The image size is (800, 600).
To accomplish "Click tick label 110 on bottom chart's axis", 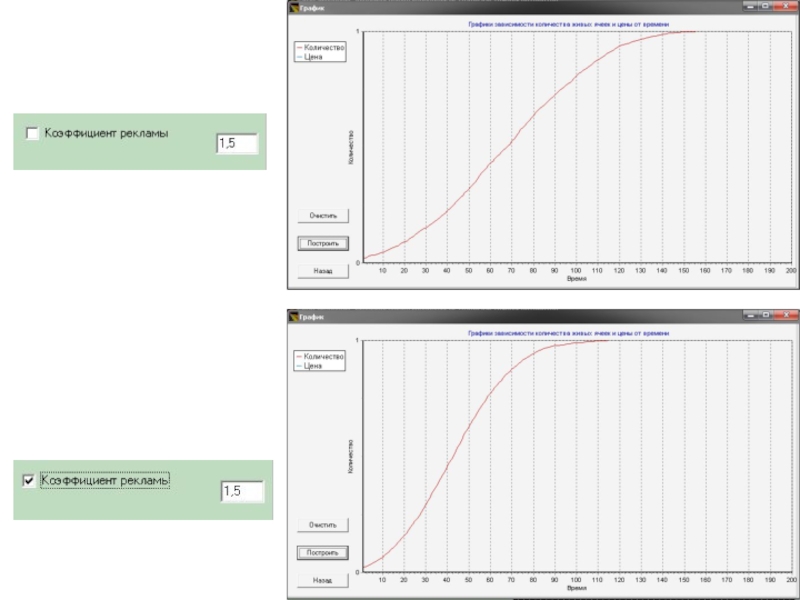I will coord(597,580).
